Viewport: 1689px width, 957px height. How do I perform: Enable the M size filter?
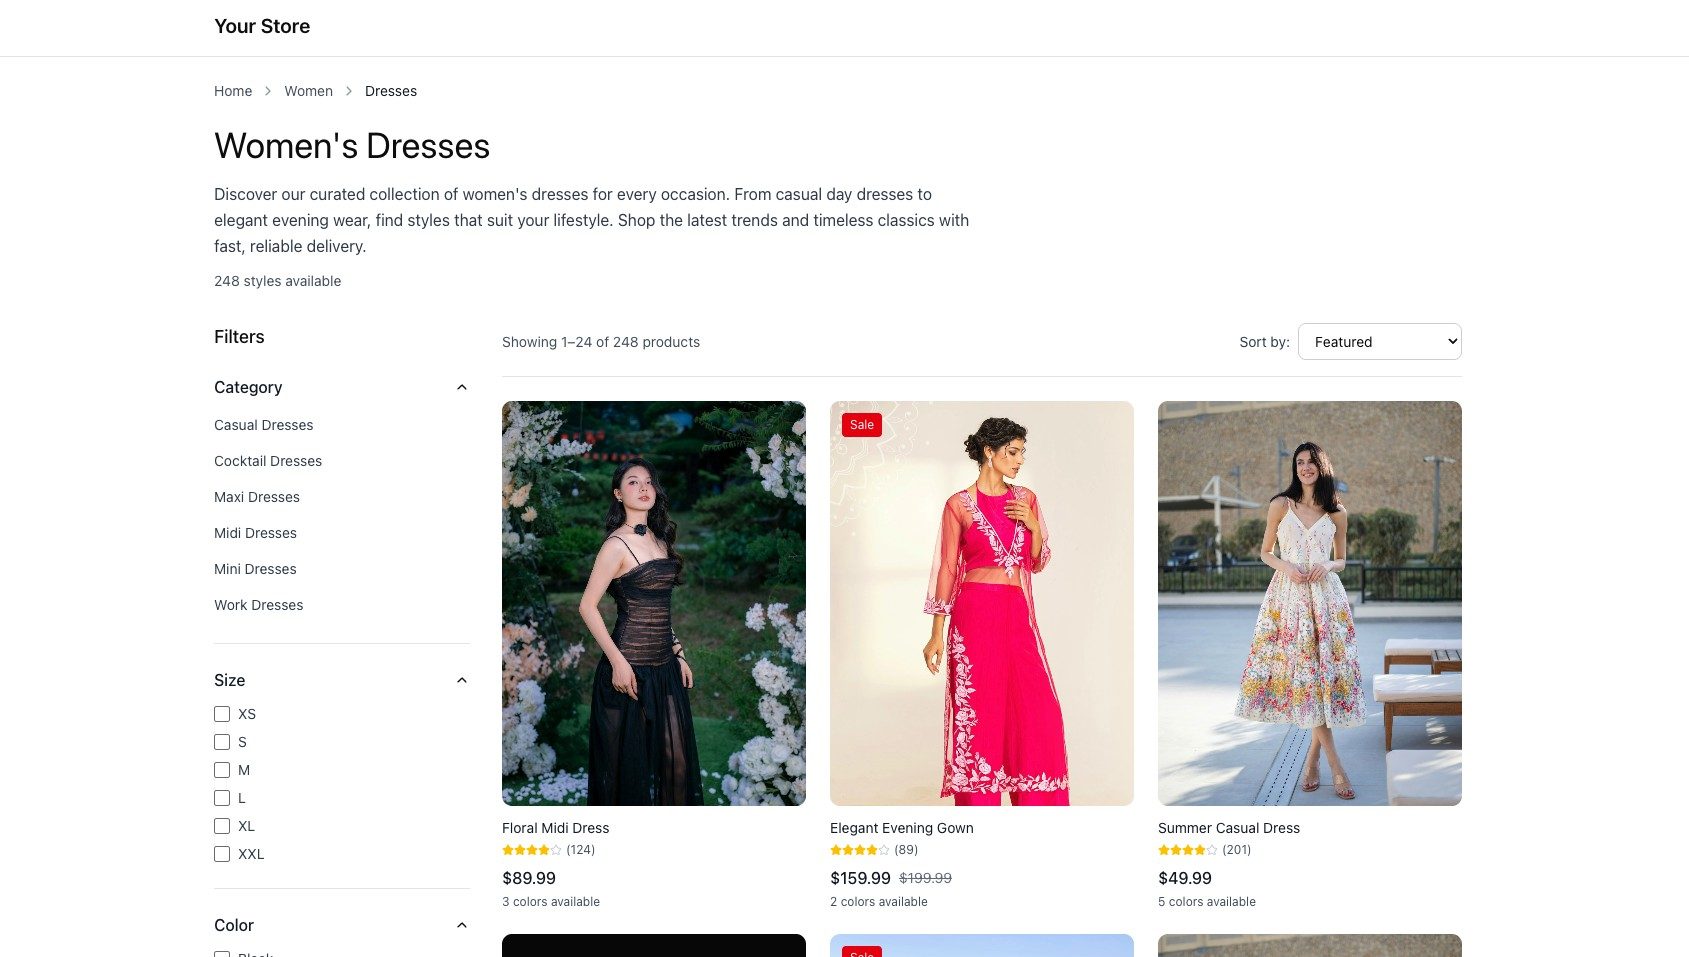click(222, 770)
